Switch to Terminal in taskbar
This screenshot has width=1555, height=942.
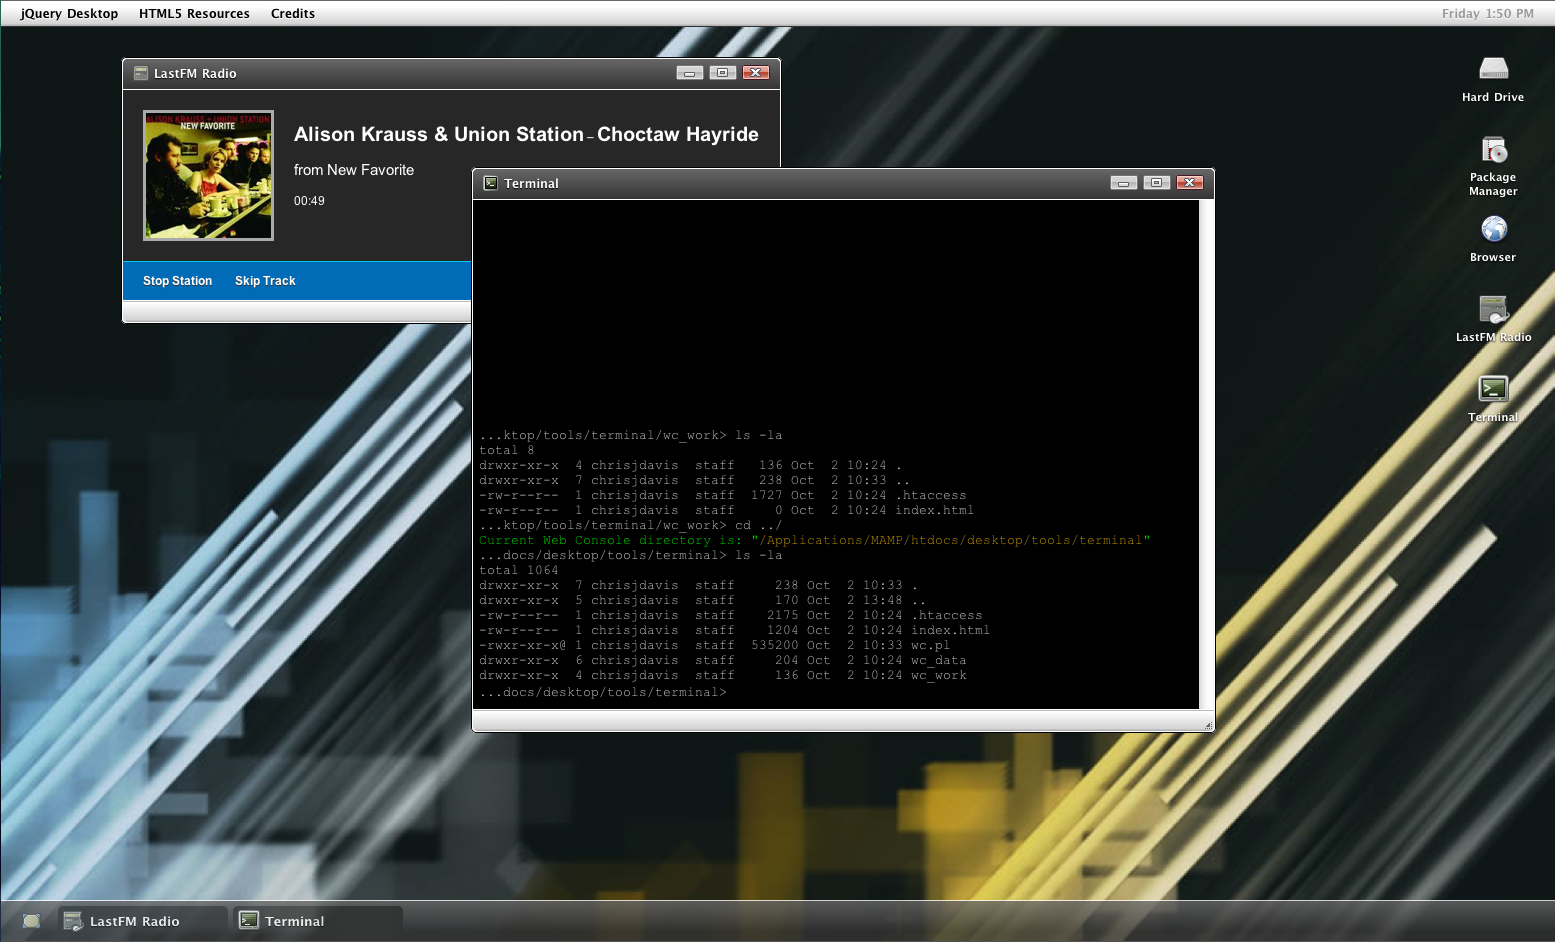[x=318, y=921]
